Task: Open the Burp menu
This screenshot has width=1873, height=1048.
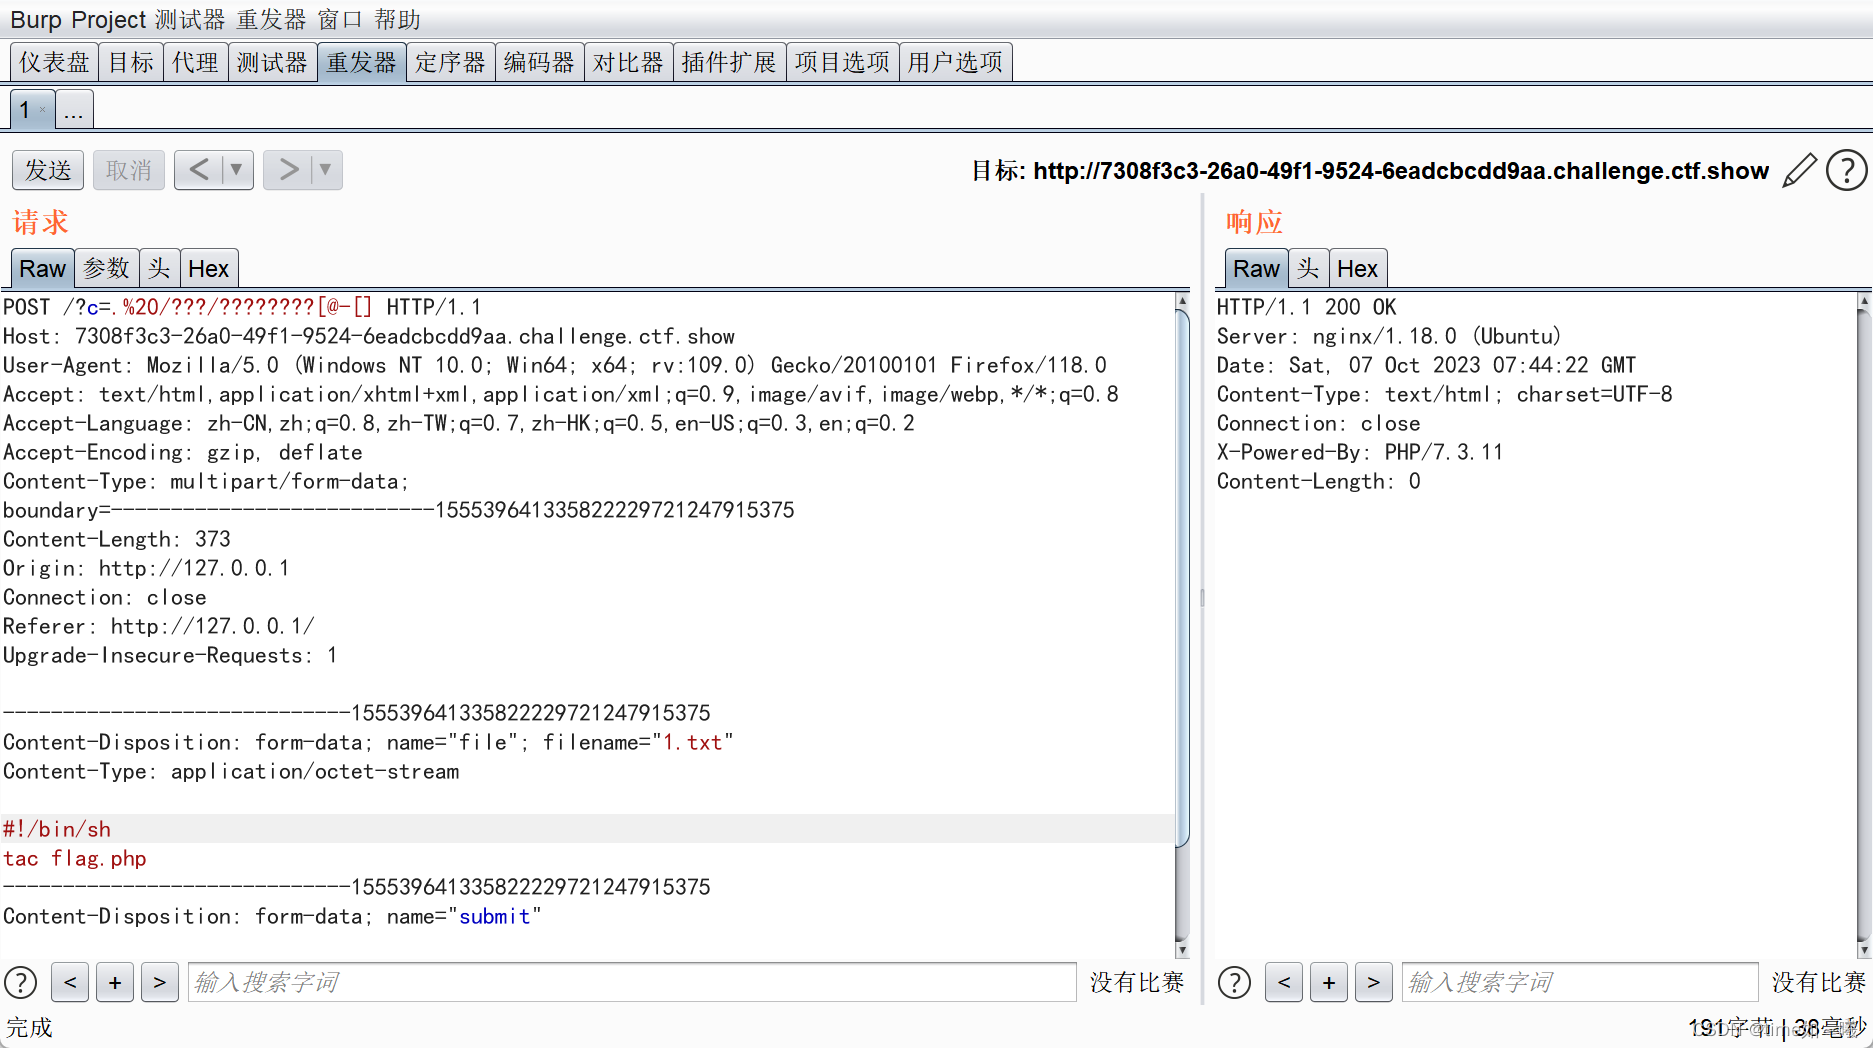Action: [x=36, y=19]
